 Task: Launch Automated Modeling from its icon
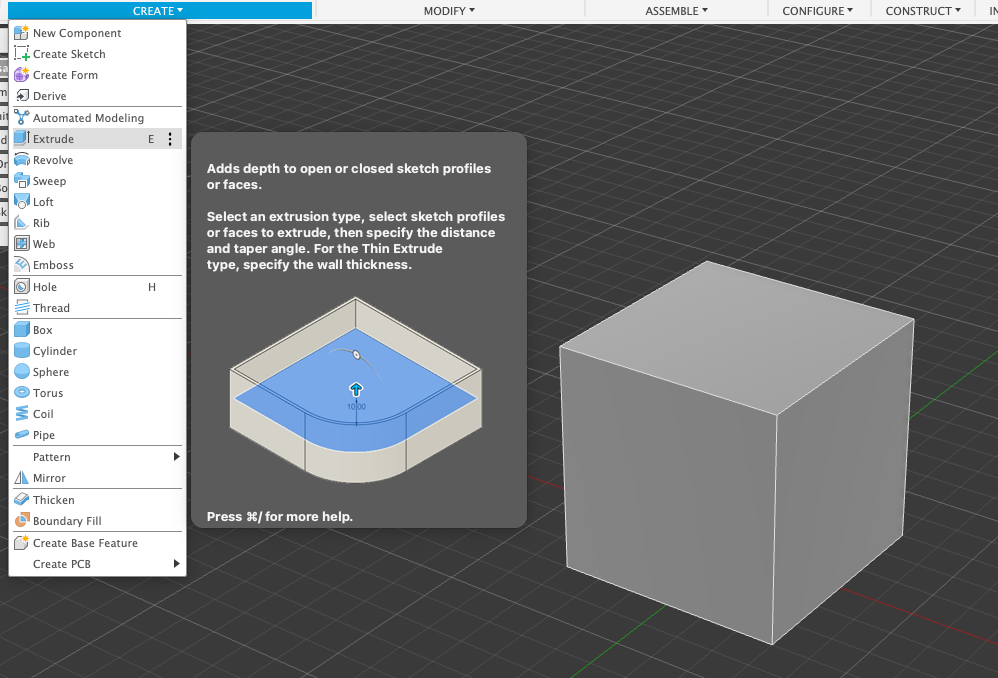[x=22, y=117]
